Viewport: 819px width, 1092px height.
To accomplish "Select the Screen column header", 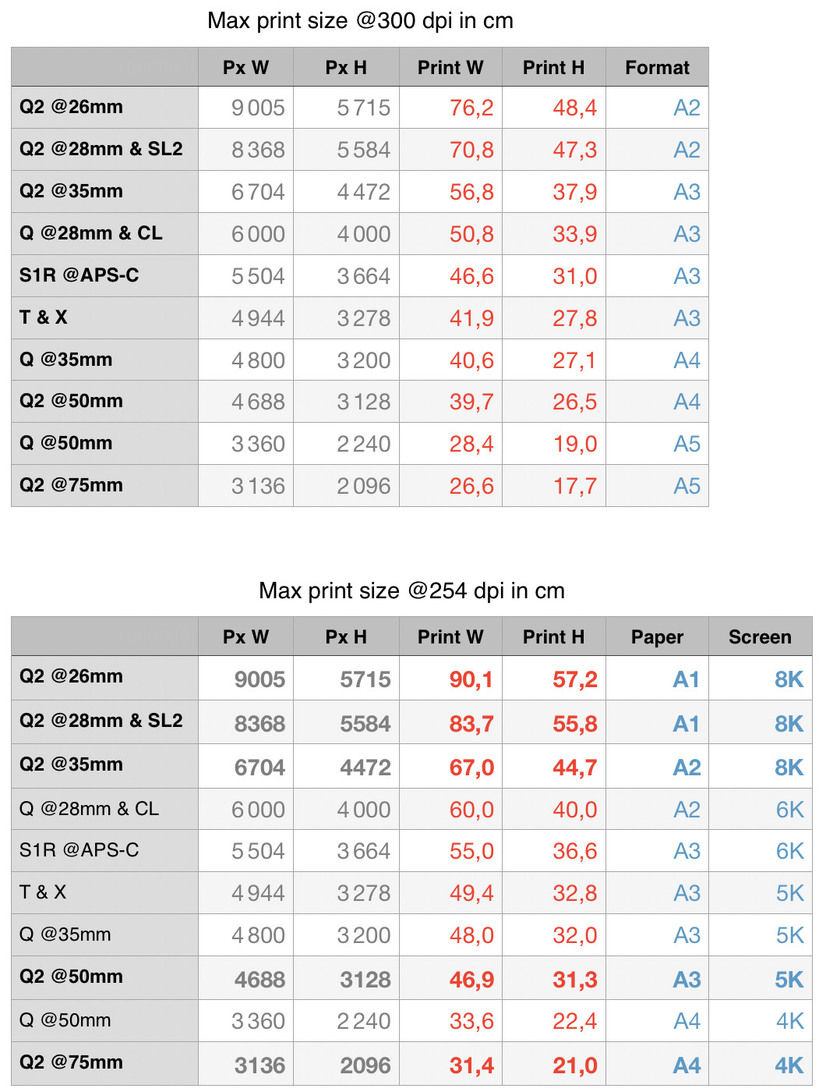I will 759,637.
